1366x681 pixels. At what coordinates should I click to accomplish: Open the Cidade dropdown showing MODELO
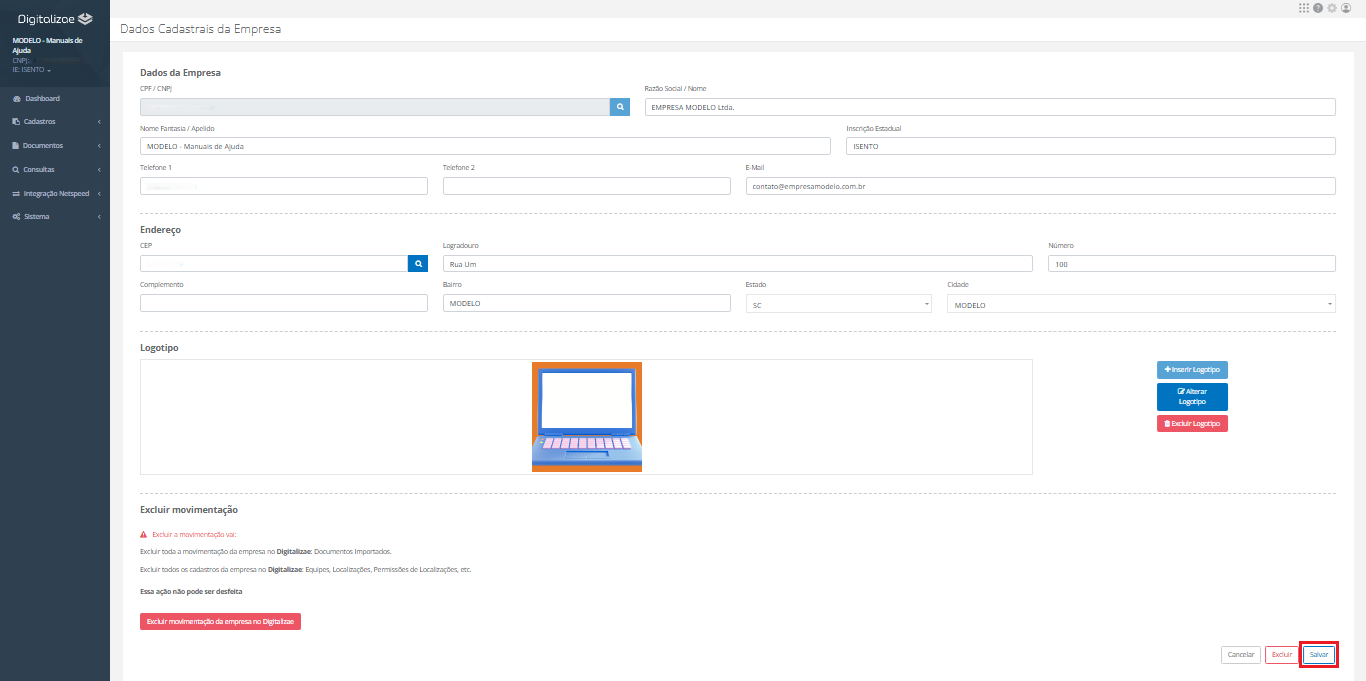coord(1141,304)
